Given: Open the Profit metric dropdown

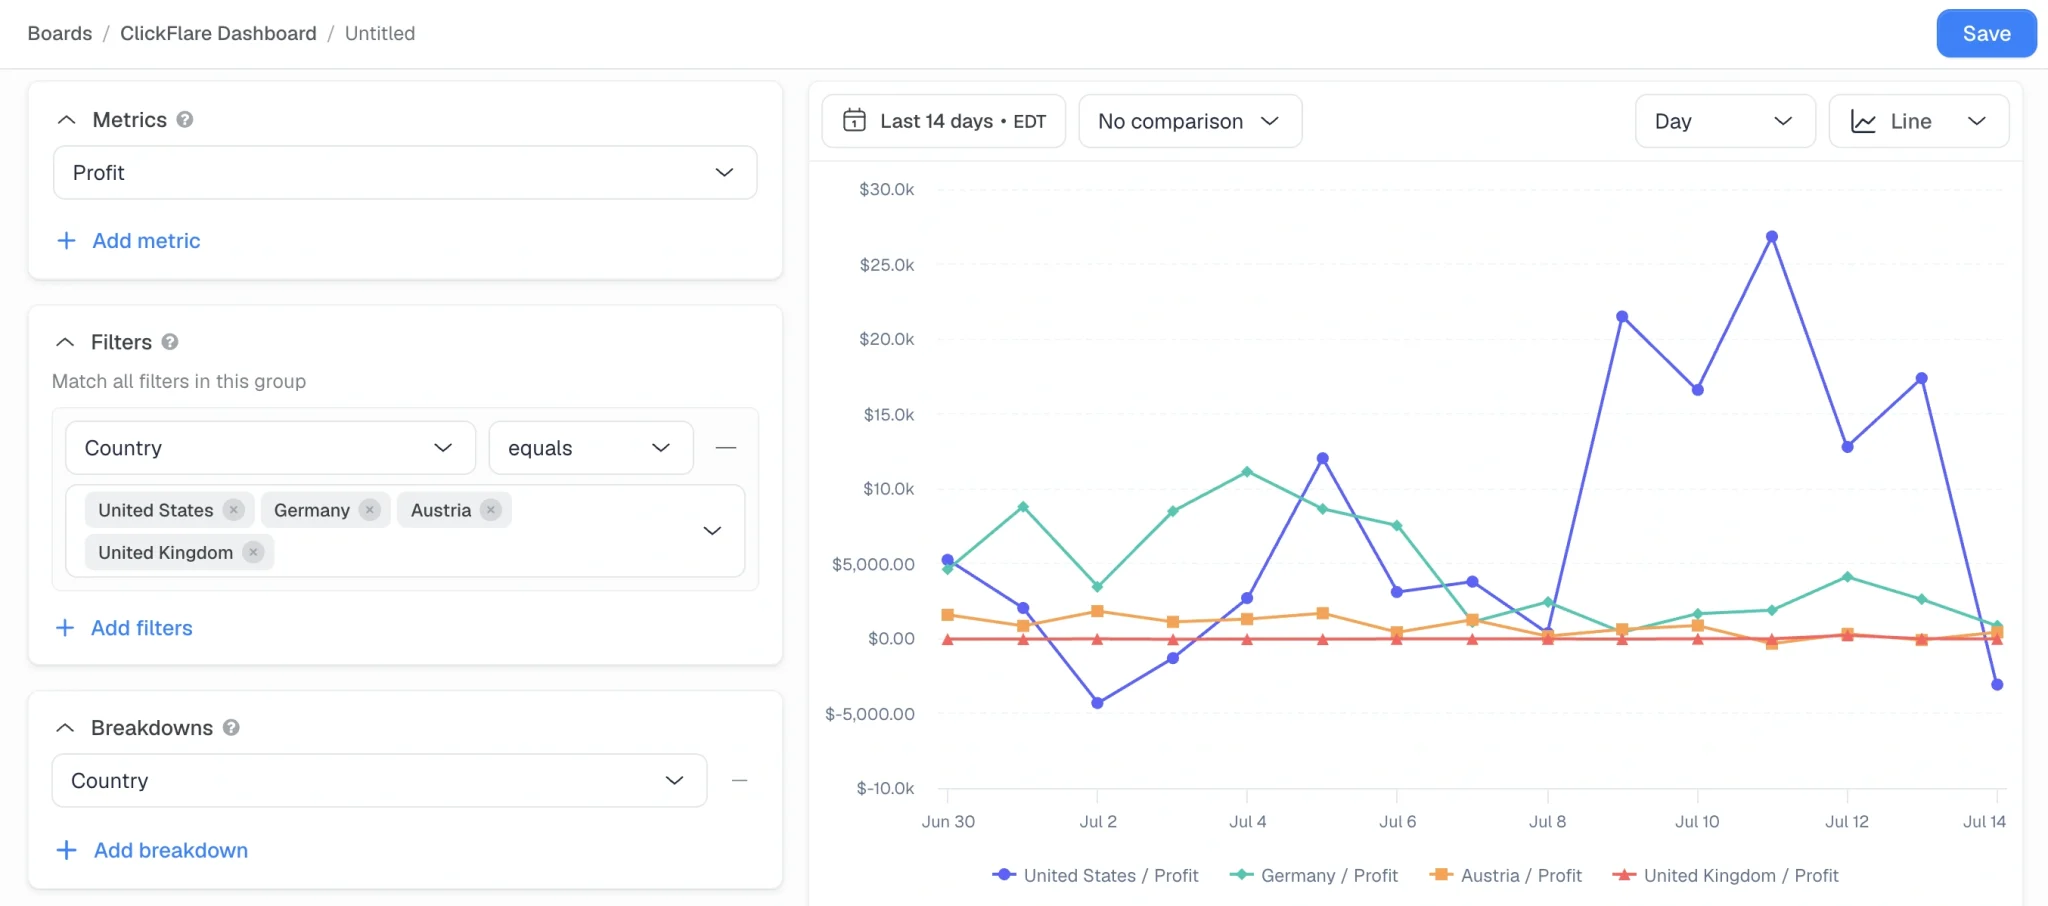Looking at the screenshot, I should coord(405,173).
